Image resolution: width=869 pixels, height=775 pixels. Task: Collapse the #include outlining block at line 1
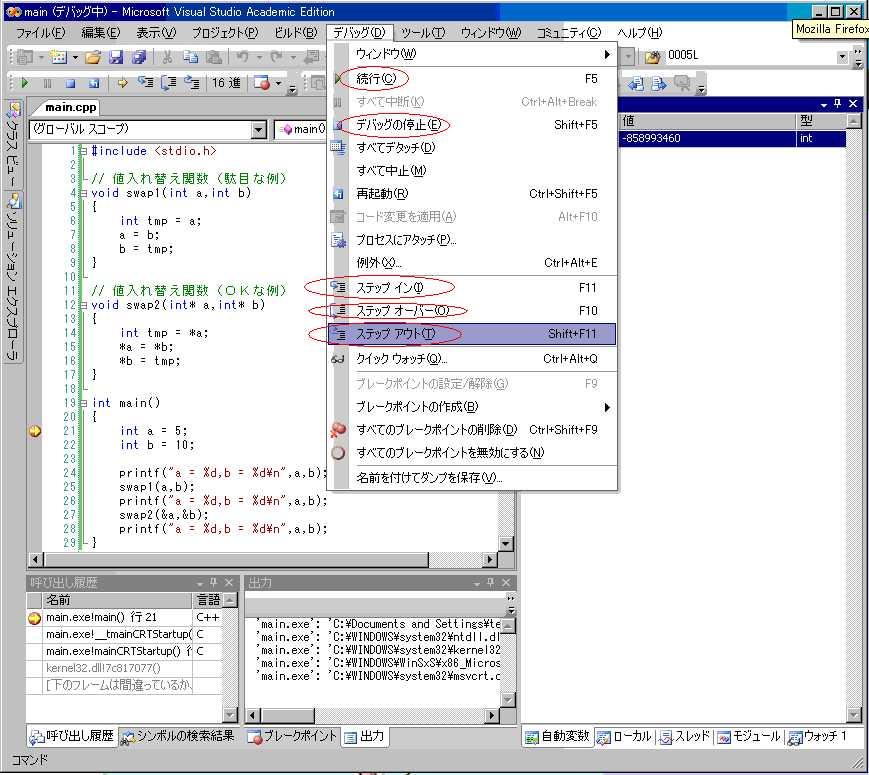pos(84,151)
